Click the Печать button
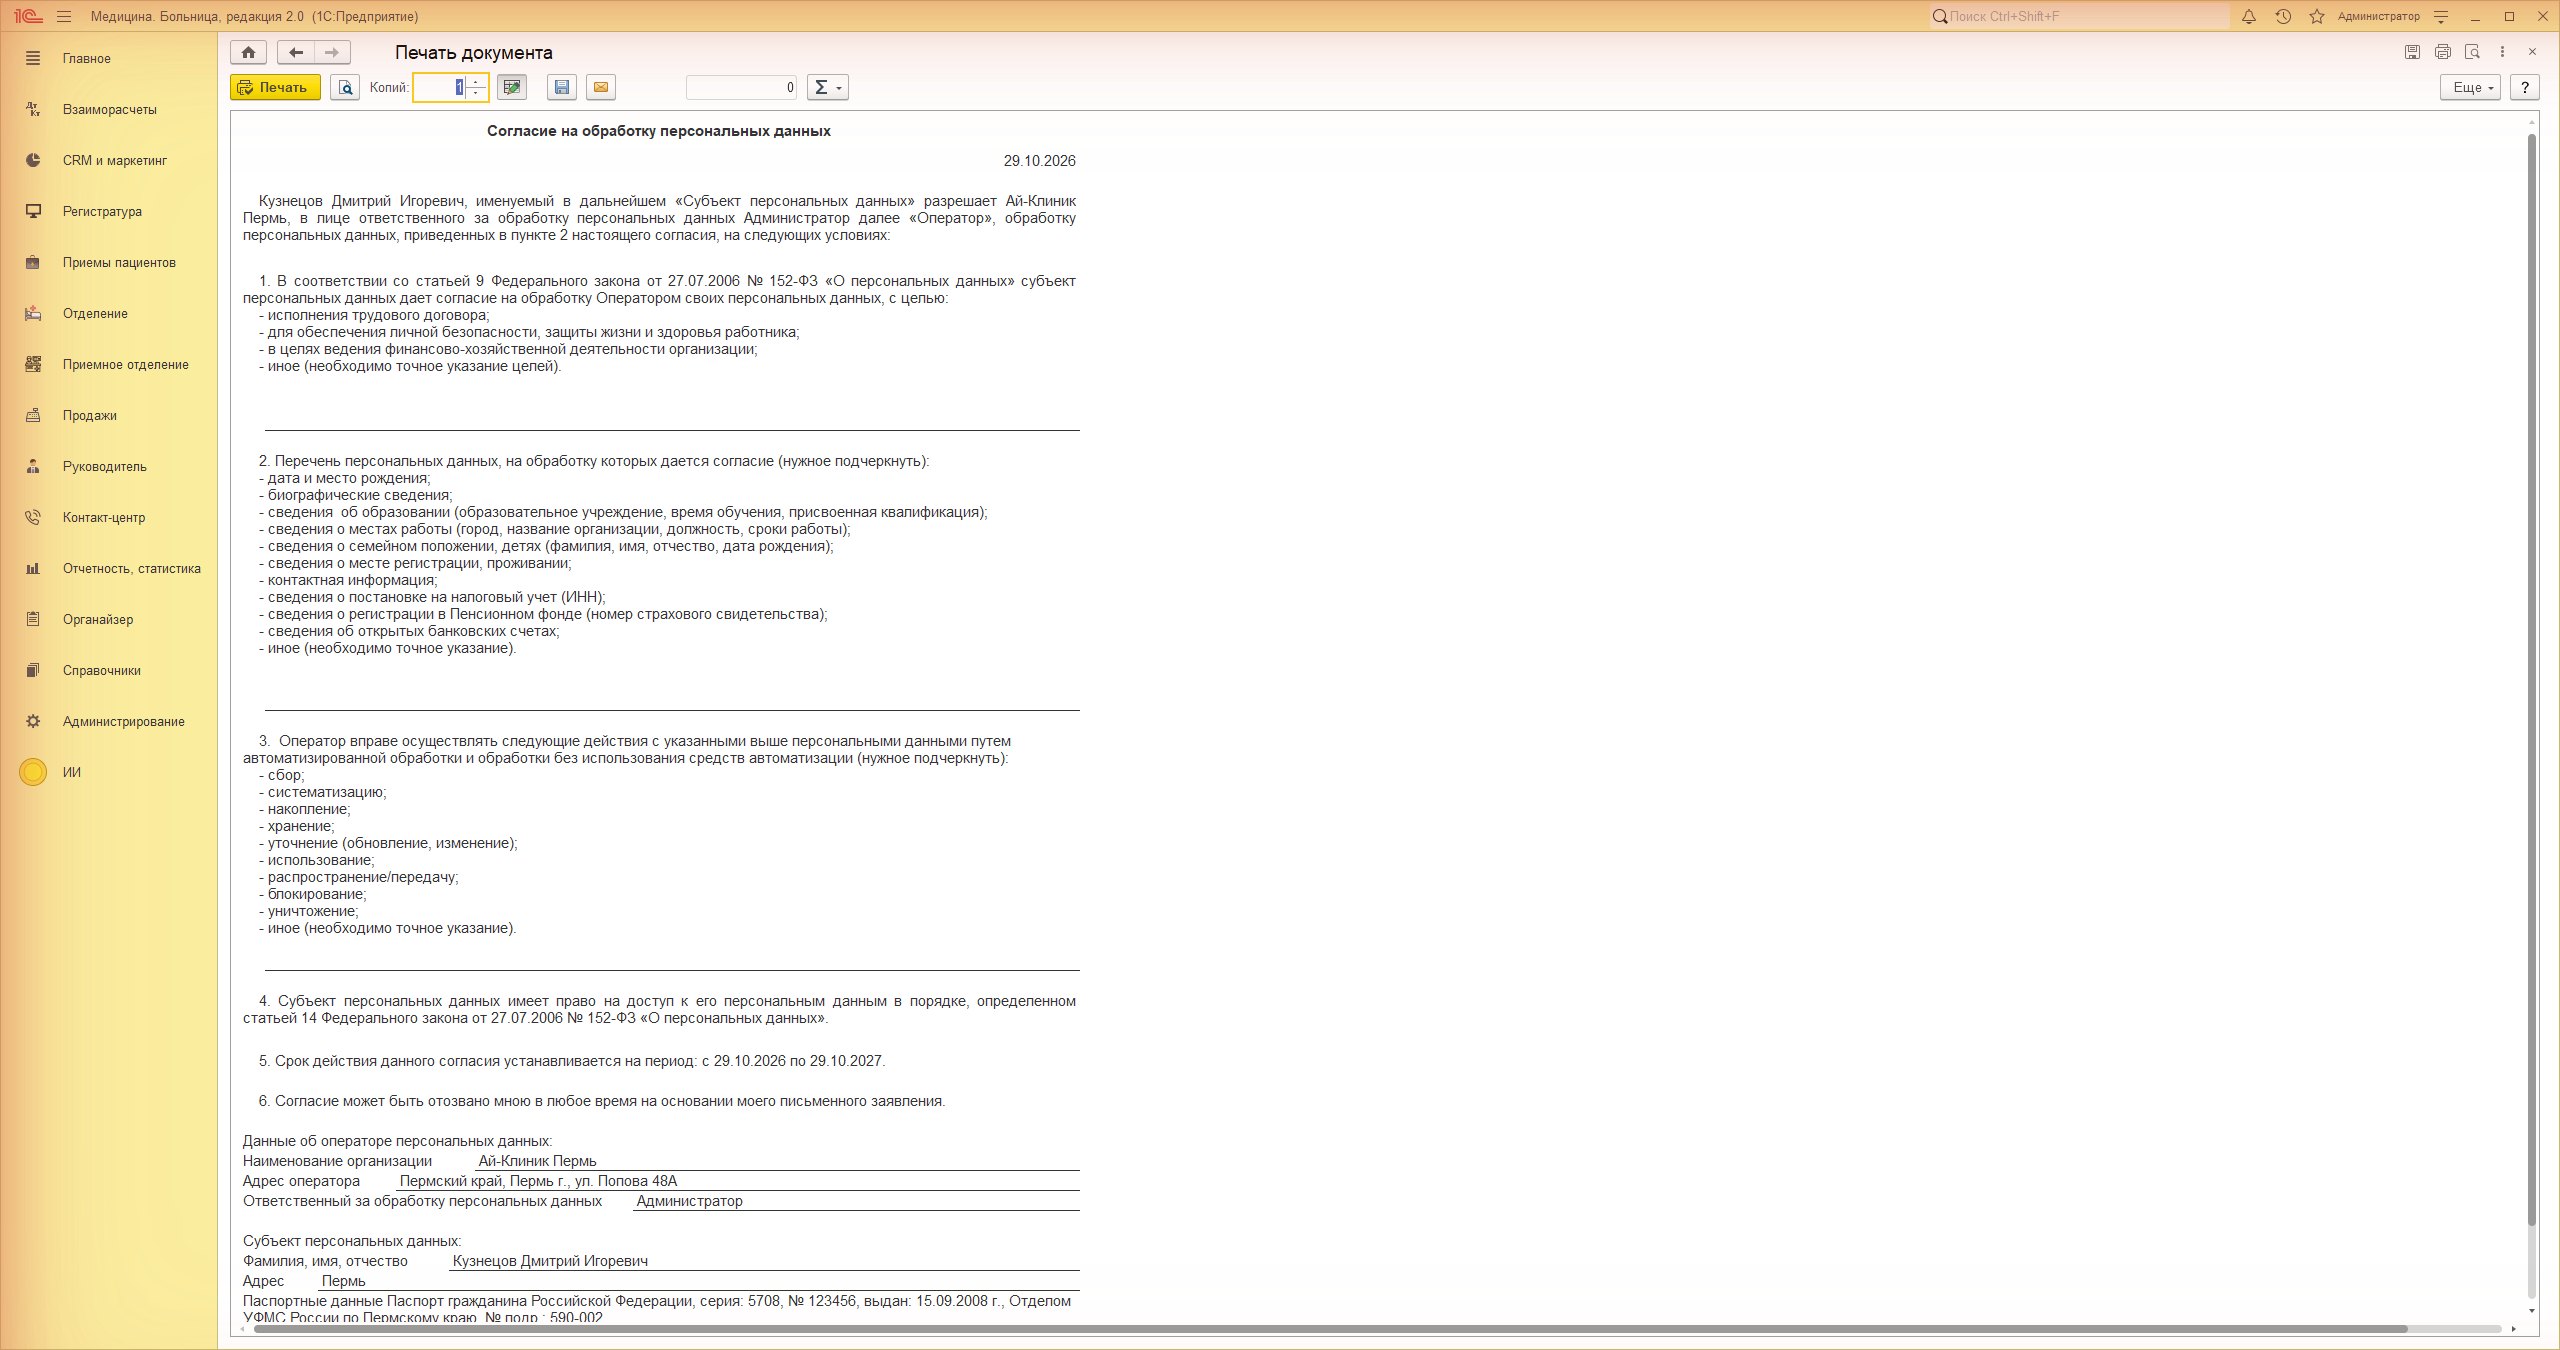 [x=275, y=88]
